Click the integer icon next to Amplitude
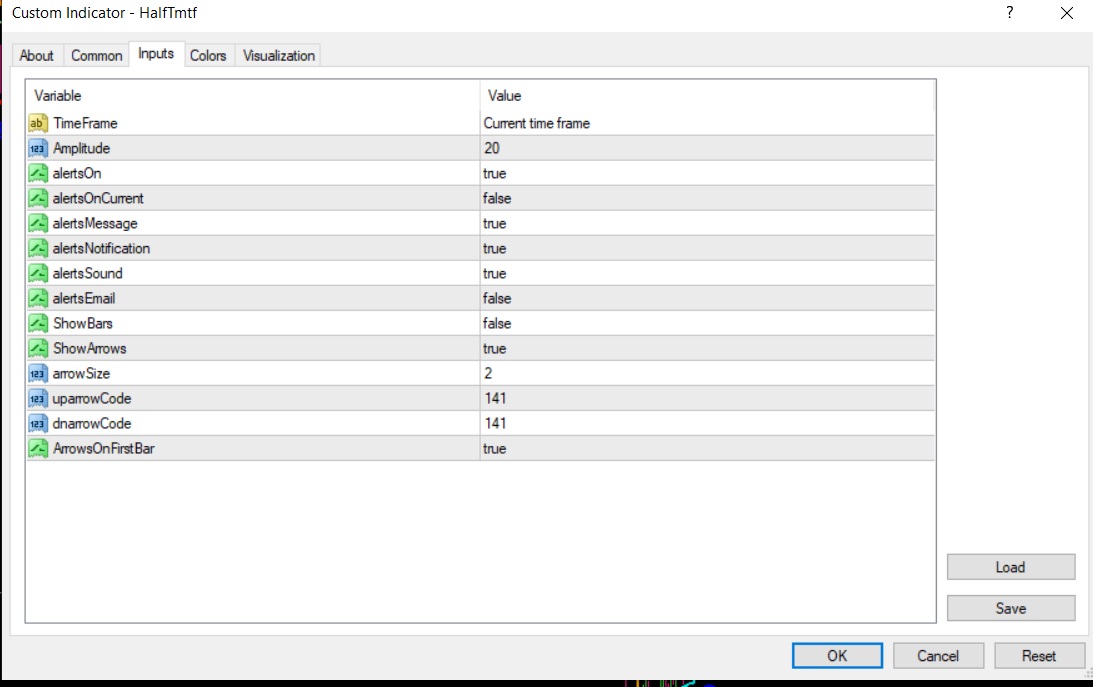 38,148
